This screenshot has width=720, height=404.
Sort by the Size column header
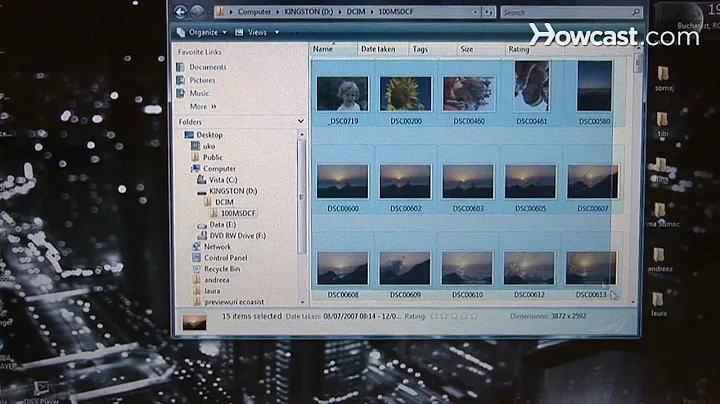[480, 49]
